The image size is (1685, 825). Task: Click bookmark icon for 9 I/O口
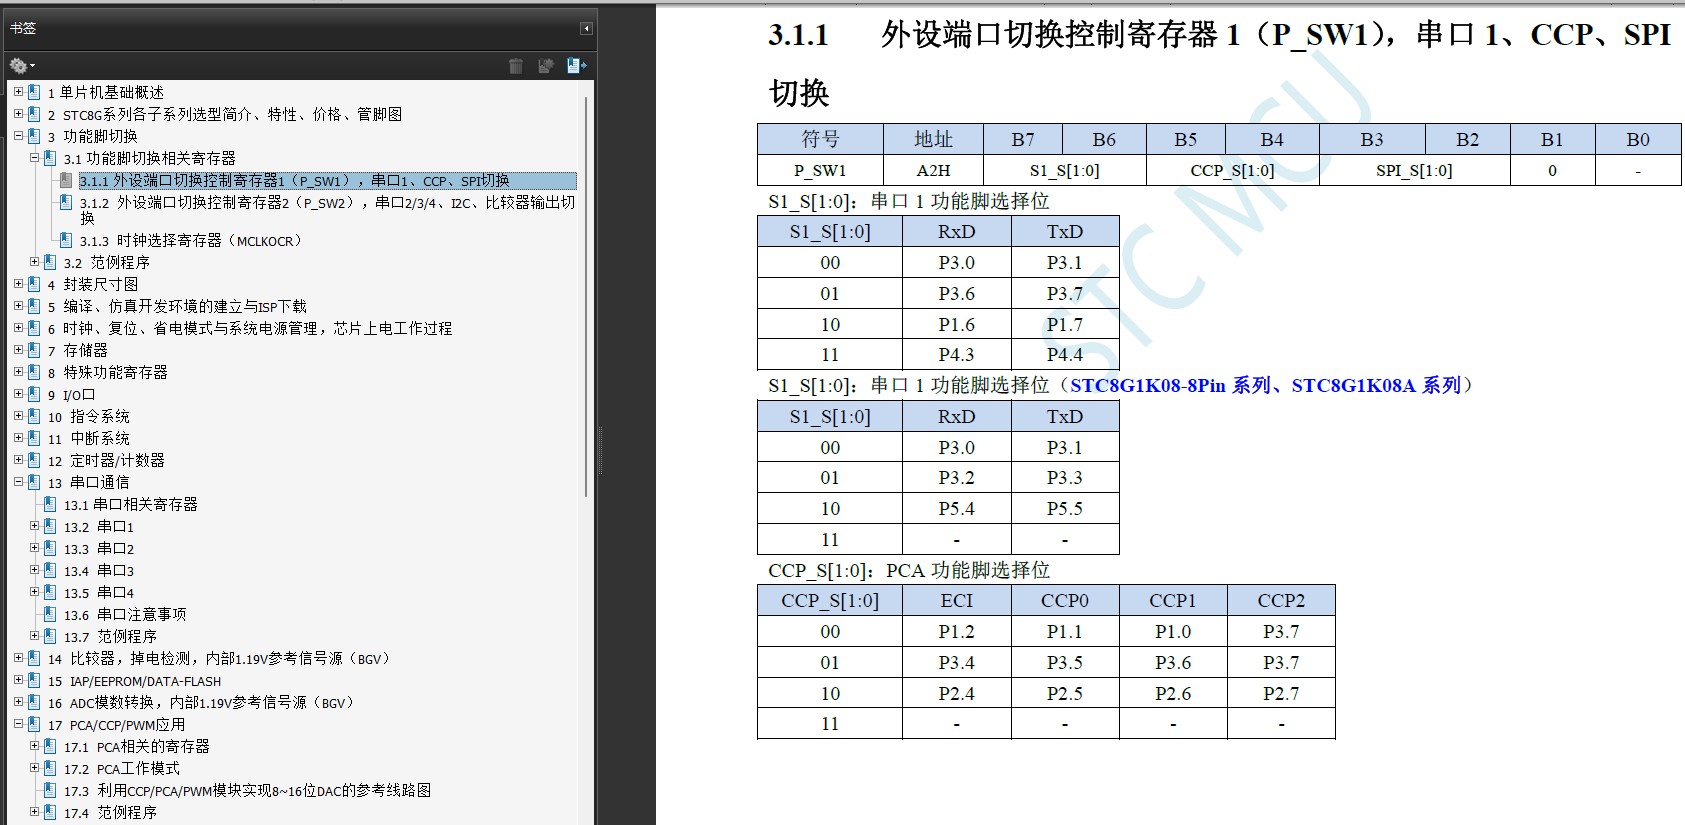coord(34,394)
